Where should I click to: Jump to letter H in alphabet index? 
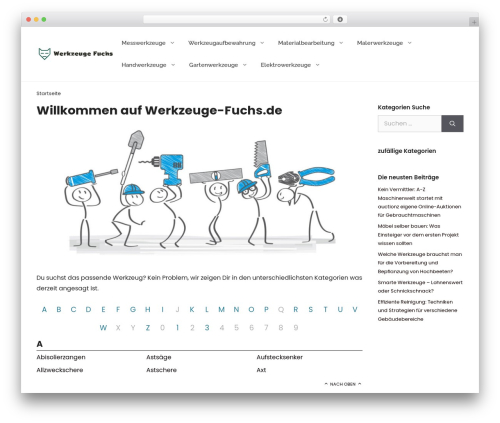(148, 310)
